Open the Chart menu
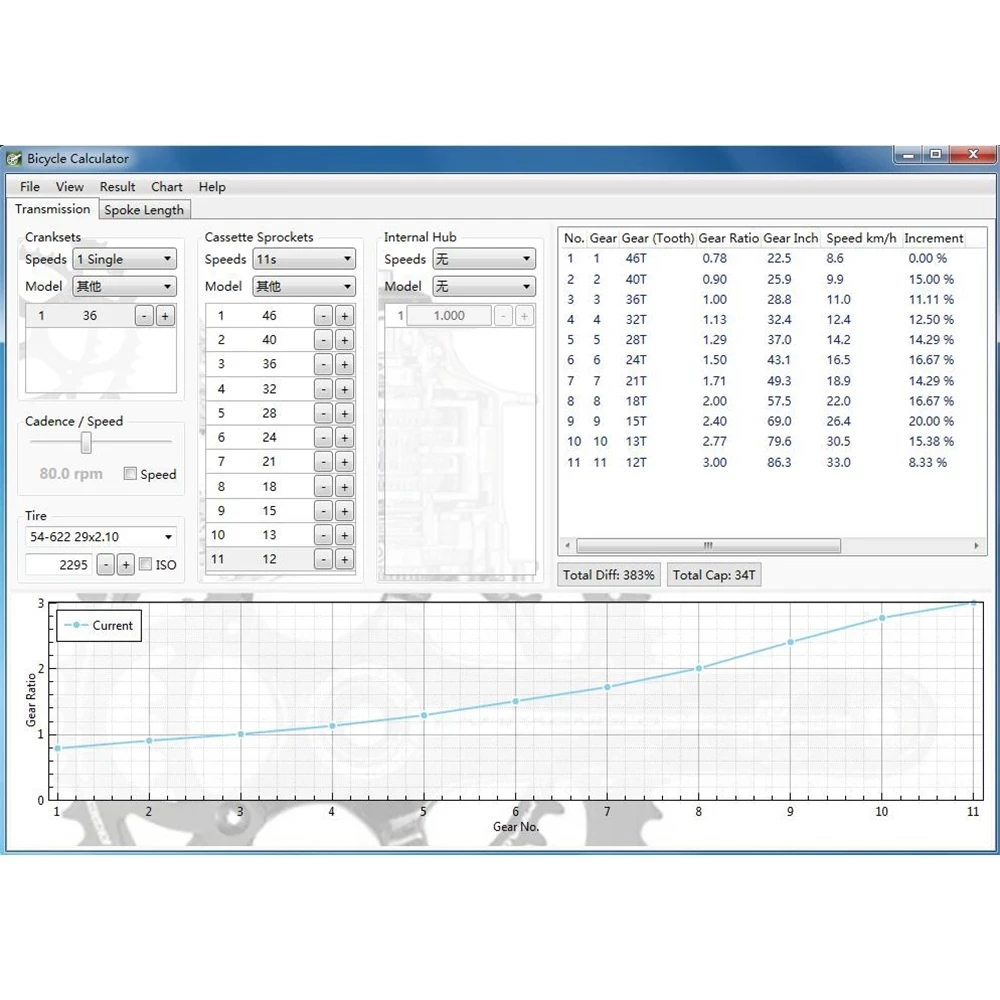This screenshot has height=1000, width=1000. coord(166,187)
